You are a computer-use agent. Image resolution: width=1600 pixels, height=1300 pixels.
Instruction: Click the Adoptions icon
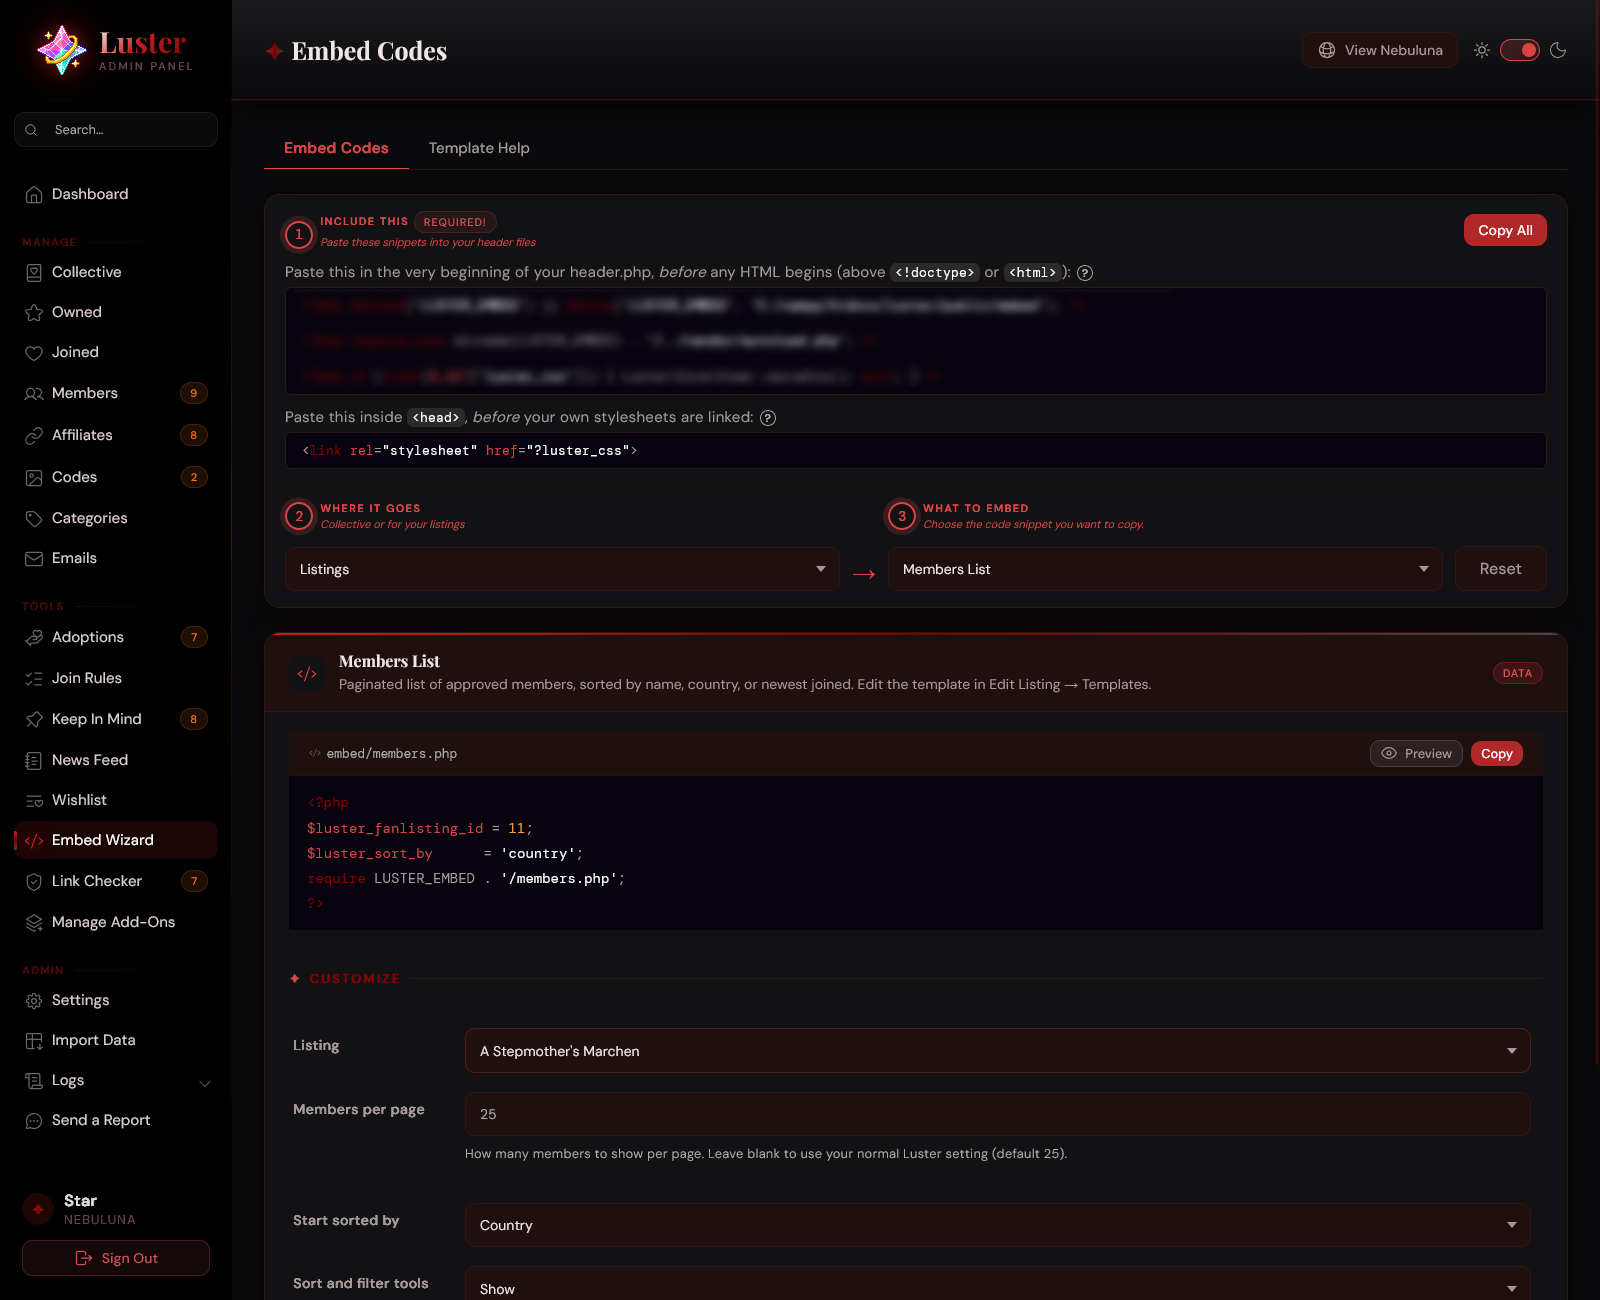click(34, 637)
